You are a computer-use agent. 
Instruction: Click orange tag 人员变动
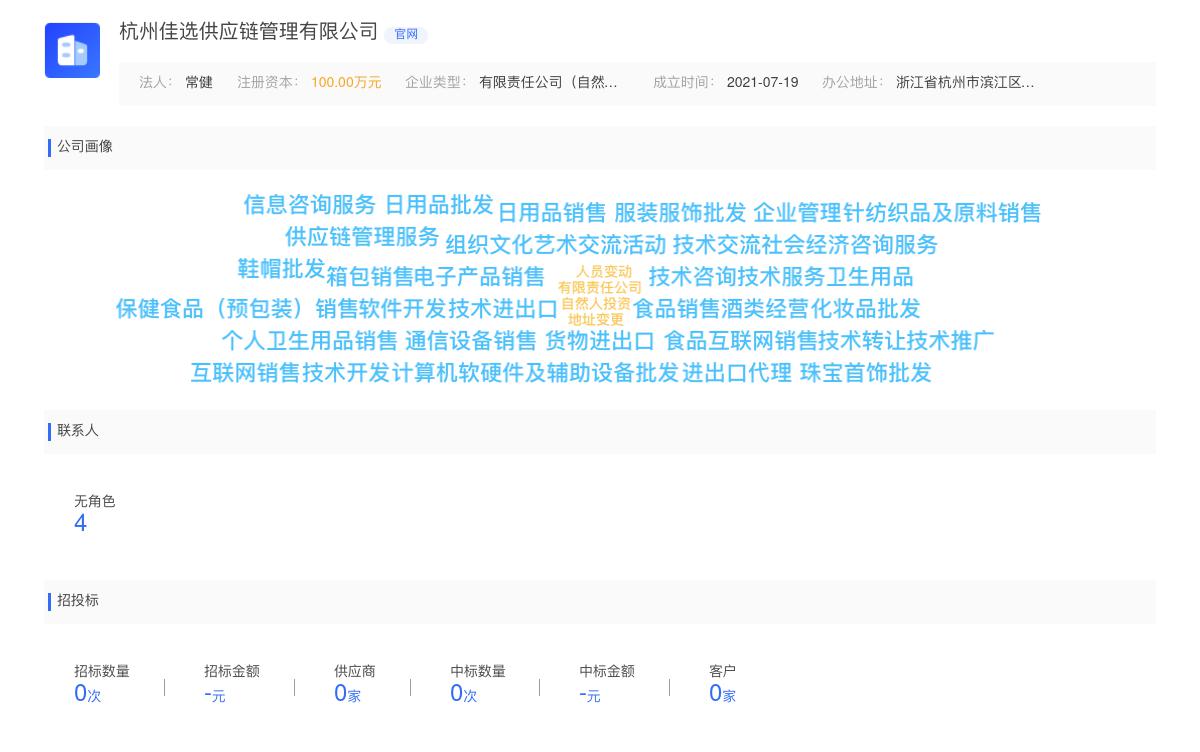[604, 272]
